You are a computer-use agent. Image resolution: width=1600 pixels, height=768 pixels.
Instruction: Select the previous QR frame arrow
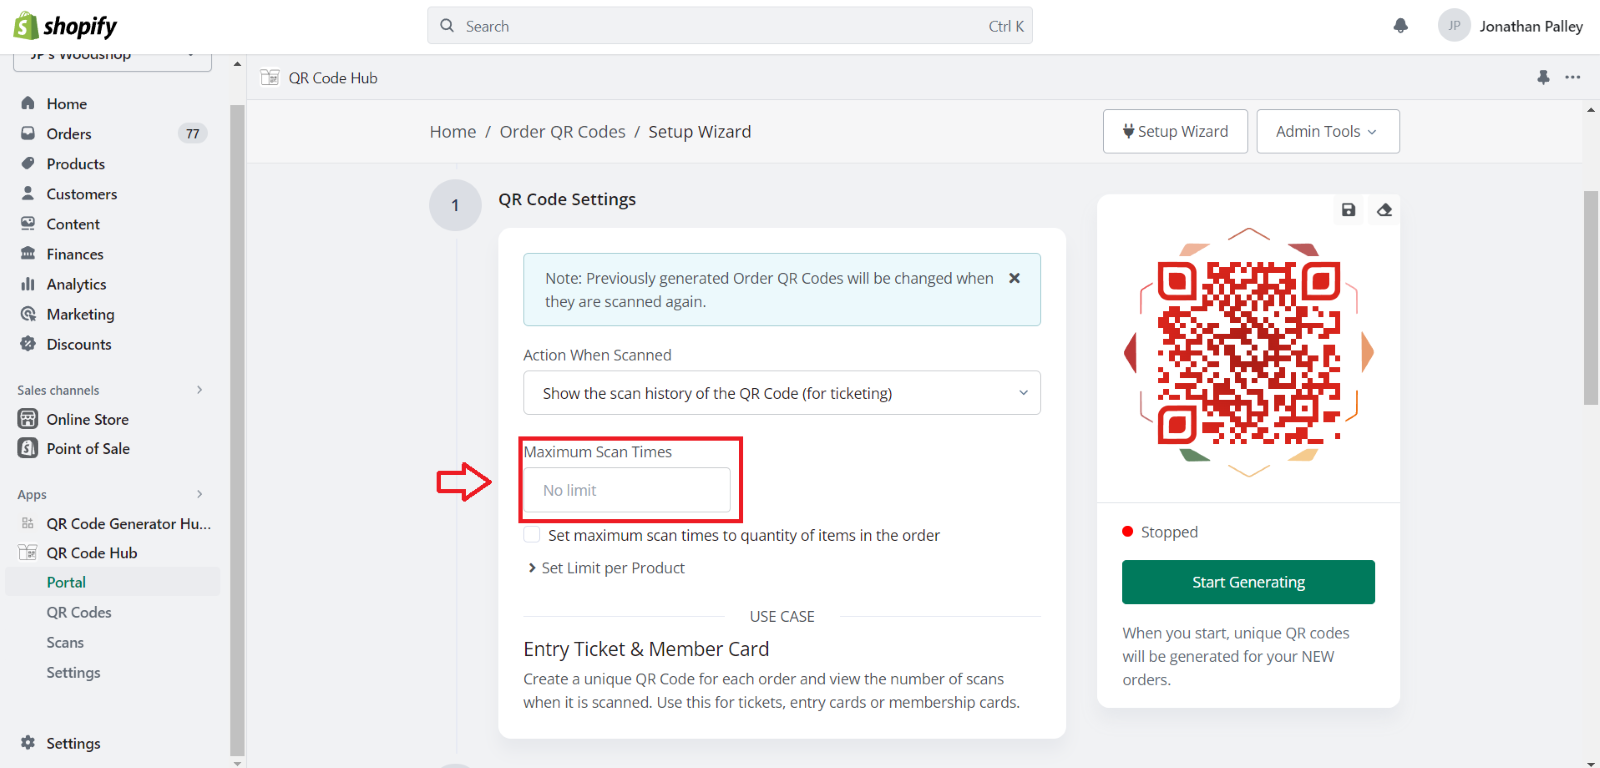pyautogui.click(x=1131, y=352)
